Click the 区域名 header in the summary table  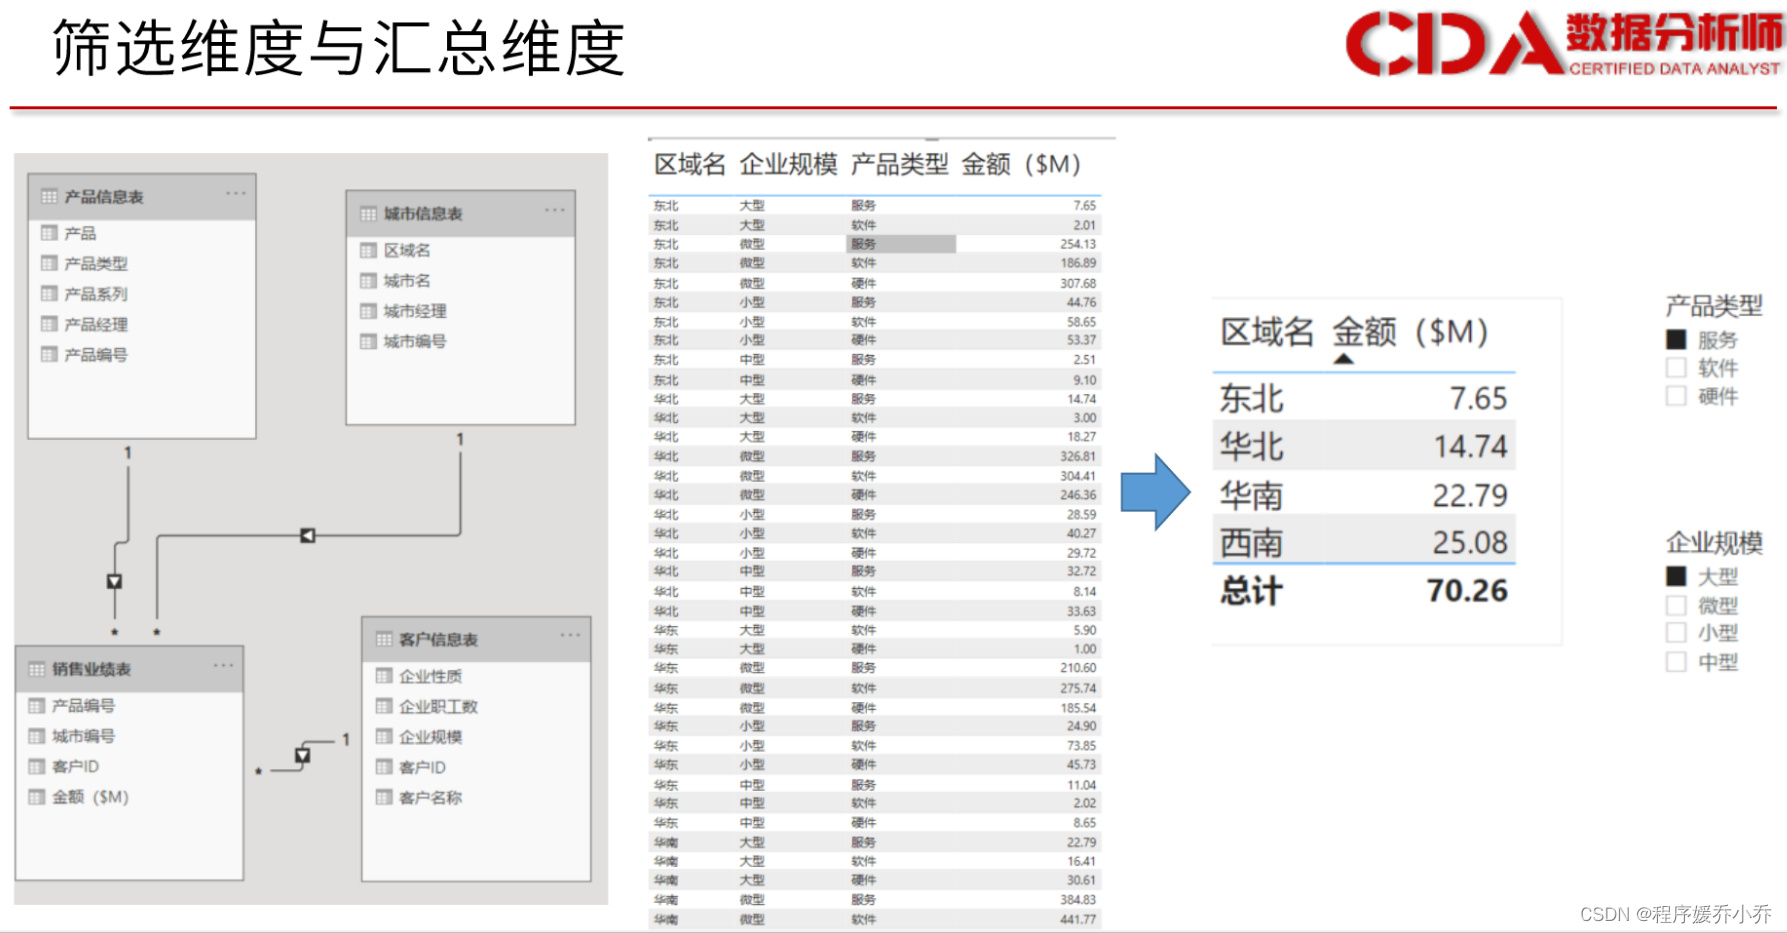point(1266,331)
